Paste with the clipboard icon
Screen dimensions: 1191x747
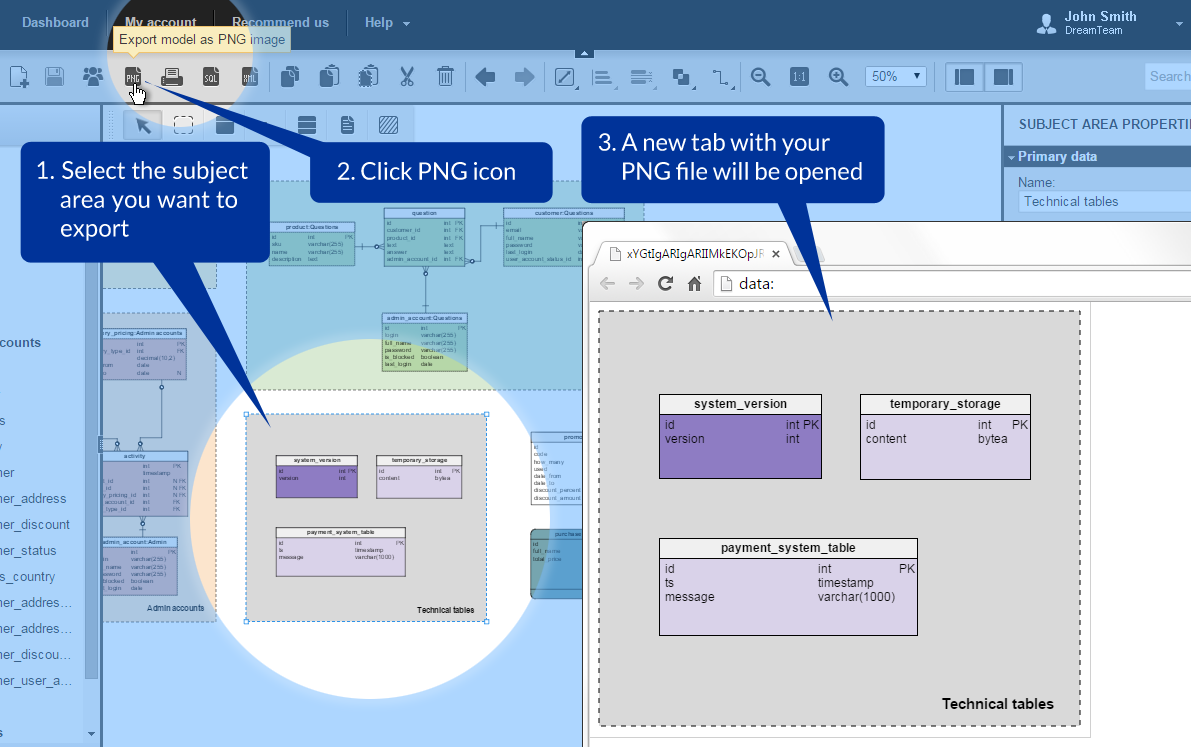tap(329, 77)
